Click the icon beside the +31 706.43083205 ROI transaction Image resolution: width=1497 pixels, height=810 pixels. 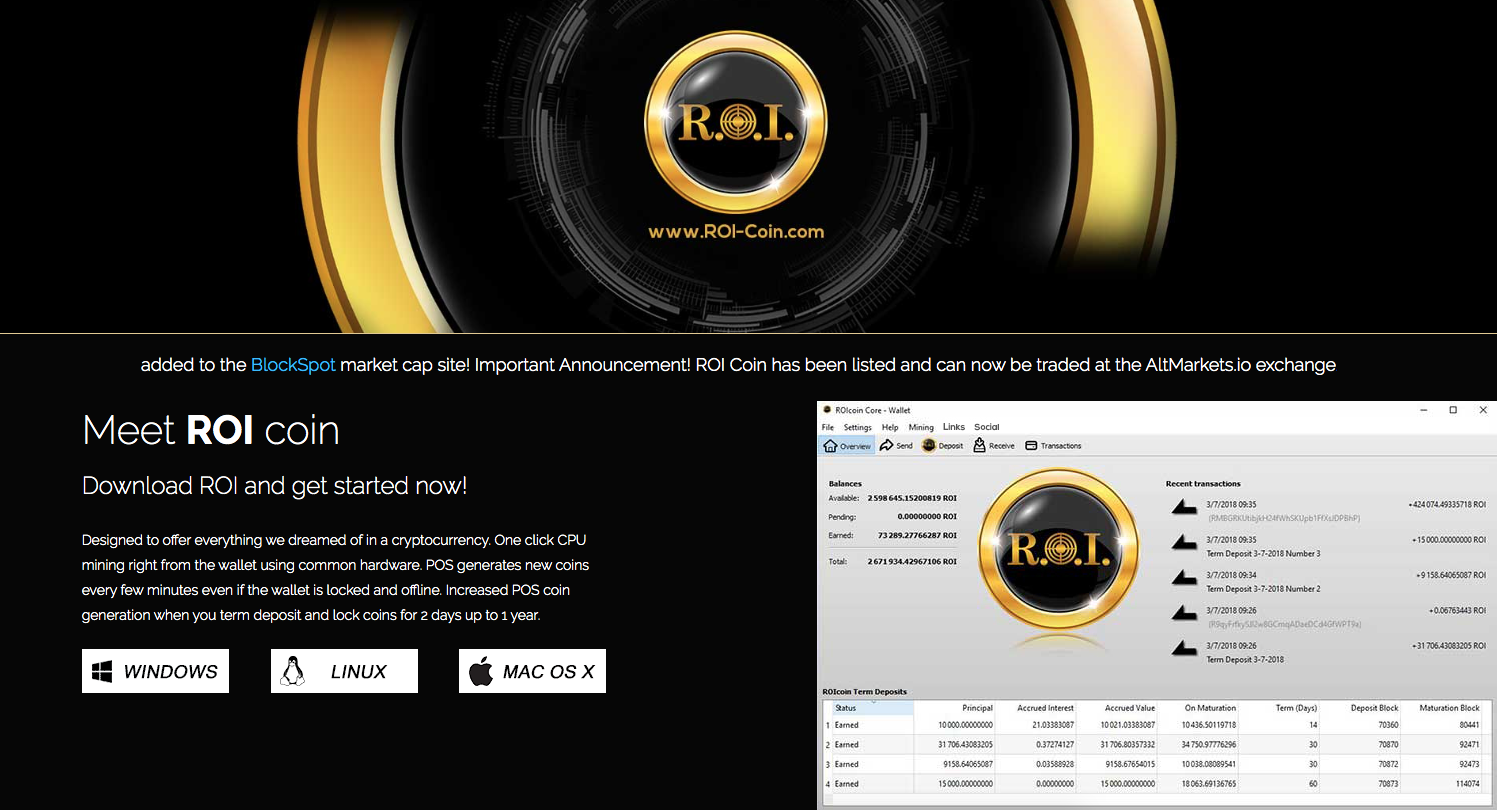[1185, 649]
